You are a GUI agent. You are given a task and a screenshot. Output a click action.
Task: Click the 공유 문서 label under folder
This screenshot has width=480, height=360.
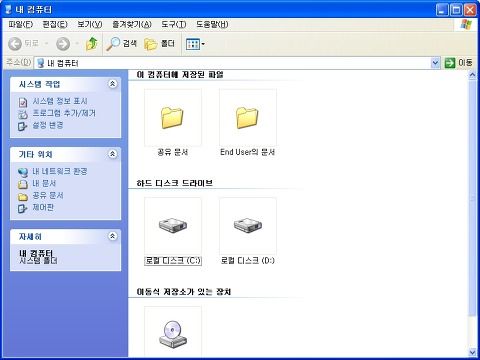173,152
